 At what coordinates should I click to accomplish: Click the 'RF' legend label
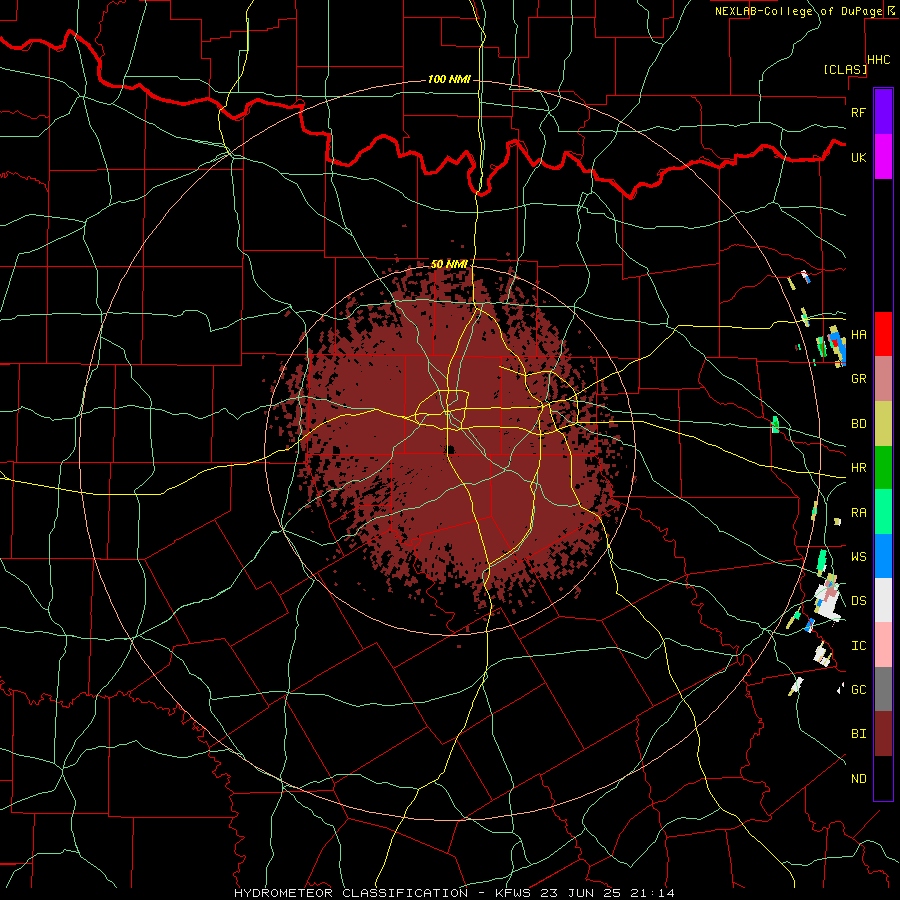click(x=858, y=112)
